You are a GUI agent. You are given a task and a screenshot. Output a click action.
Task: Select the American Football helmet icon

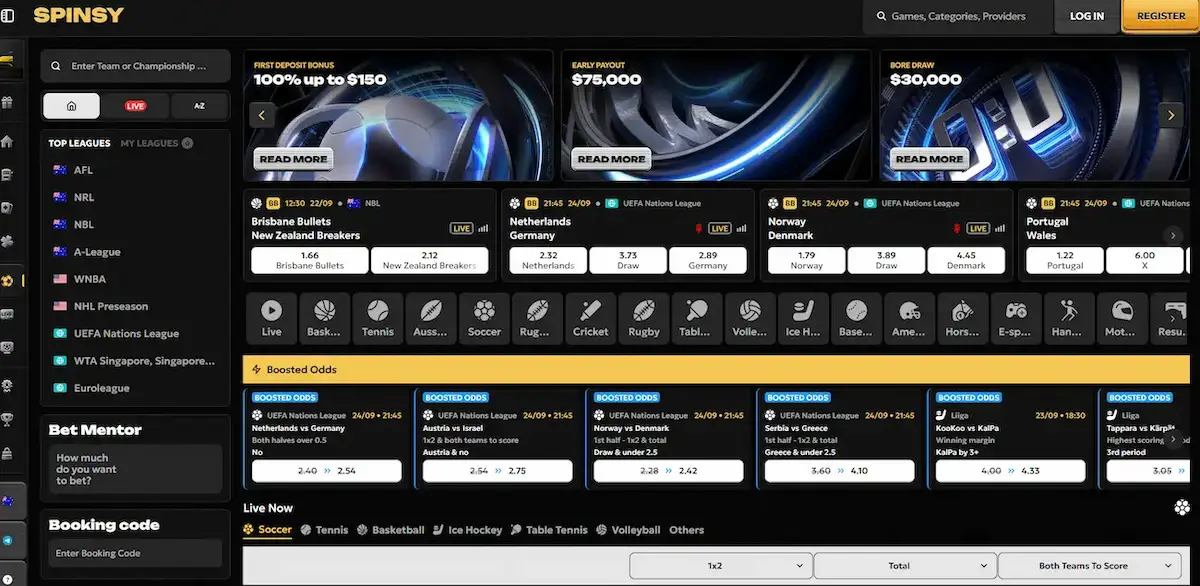(909, 318)
